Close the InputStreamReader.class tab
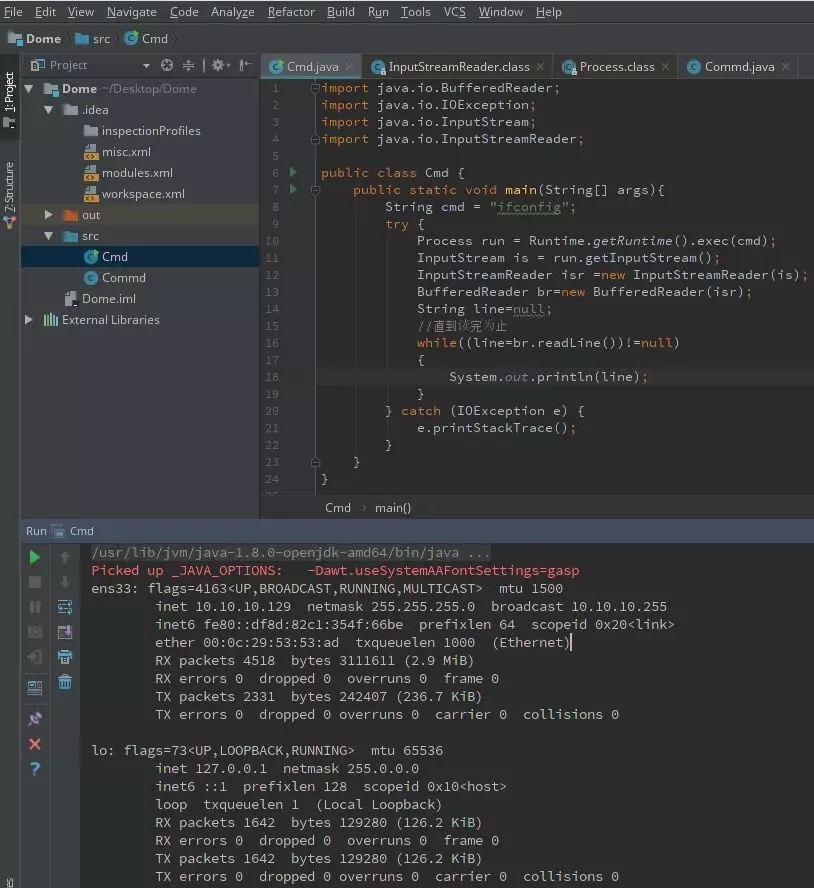Screen dimensions: 814x888 click(540, 67)
